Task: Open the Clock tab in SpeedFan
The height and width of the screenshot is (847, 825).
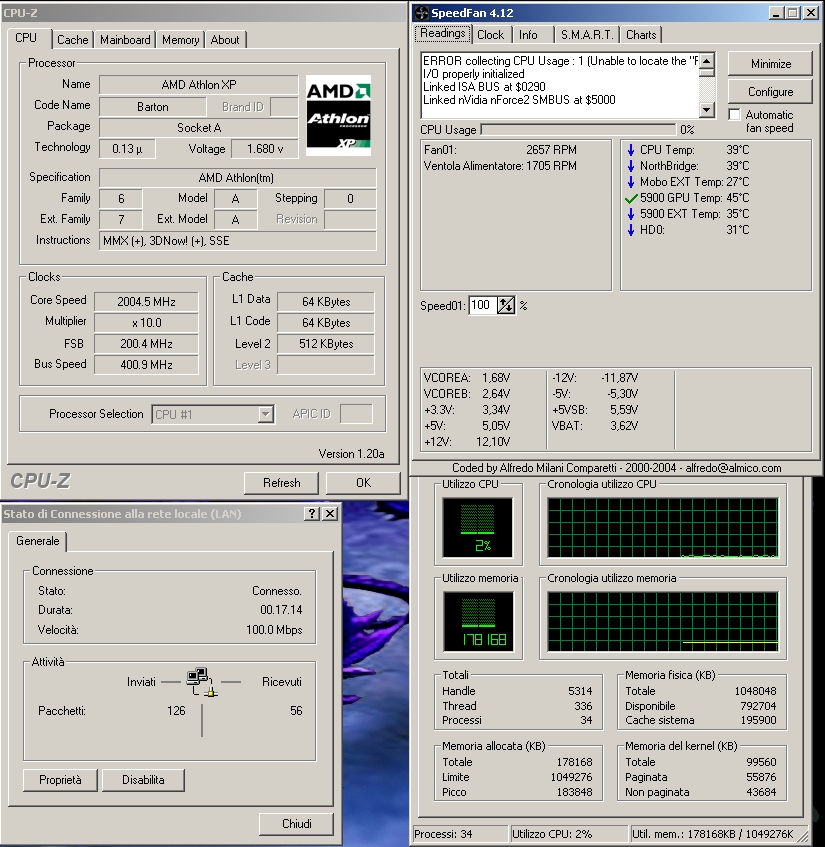Action: coord(490,35)
